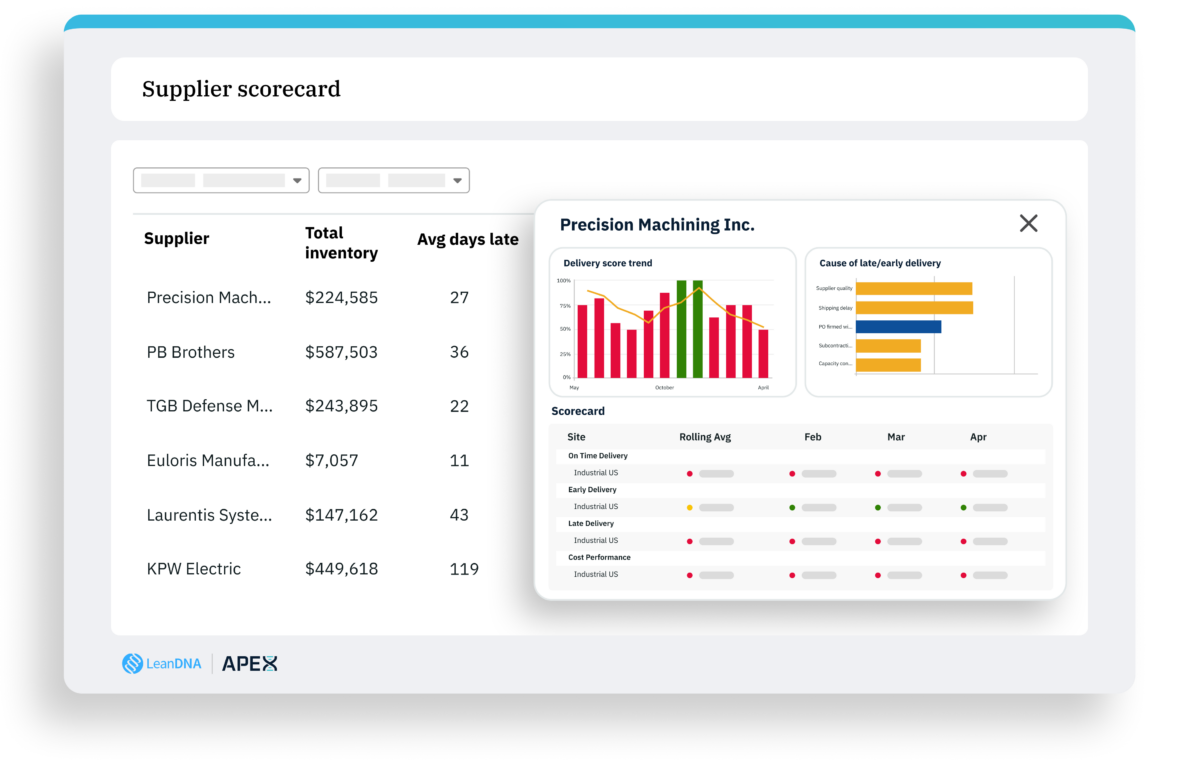Click the Supplier scorecard page title
Viewport: 1200px width, 760px height.
click(x=241, y=89)
